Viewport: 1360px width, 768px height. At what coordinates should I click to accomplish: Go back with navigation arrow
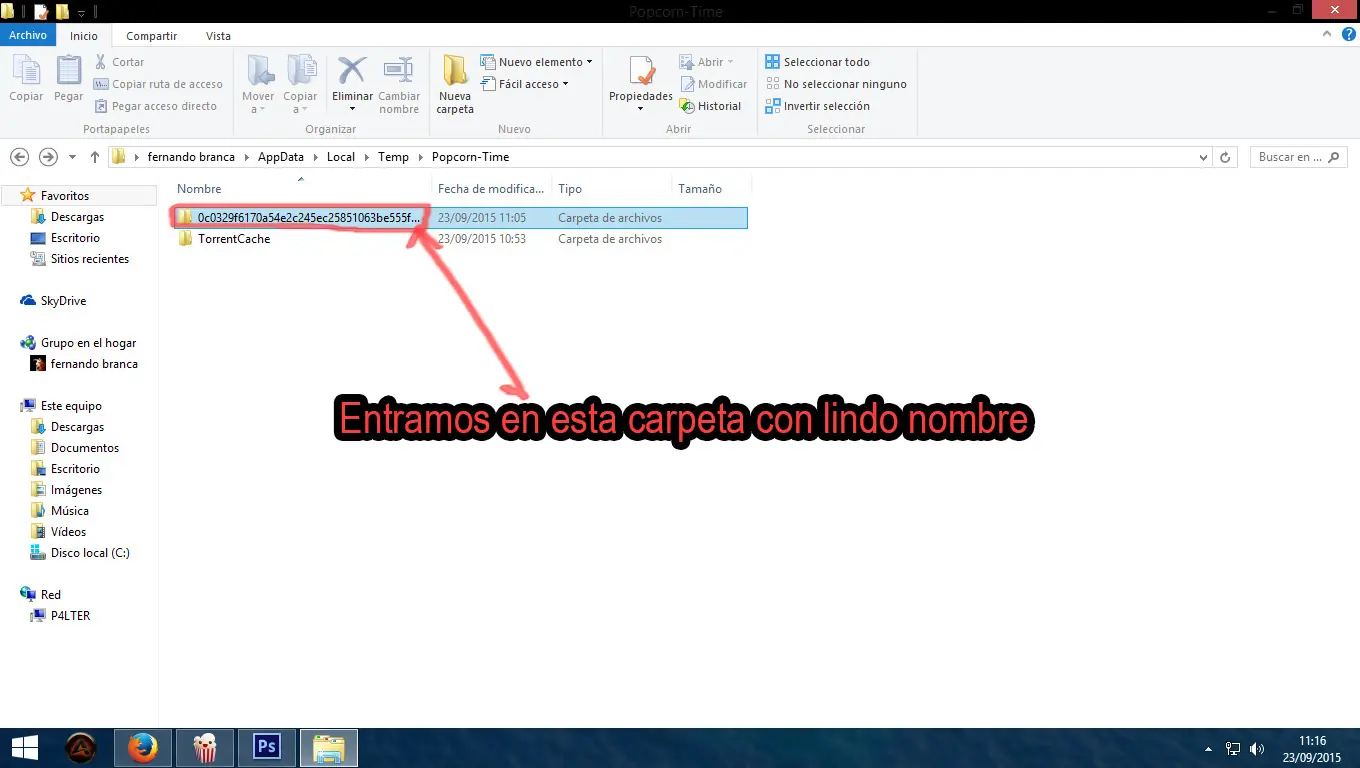(19, 157)
